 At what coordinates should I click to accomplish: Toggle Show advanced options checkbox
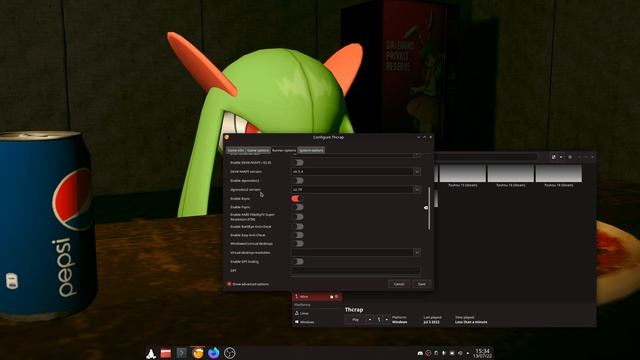click(229, 284)
